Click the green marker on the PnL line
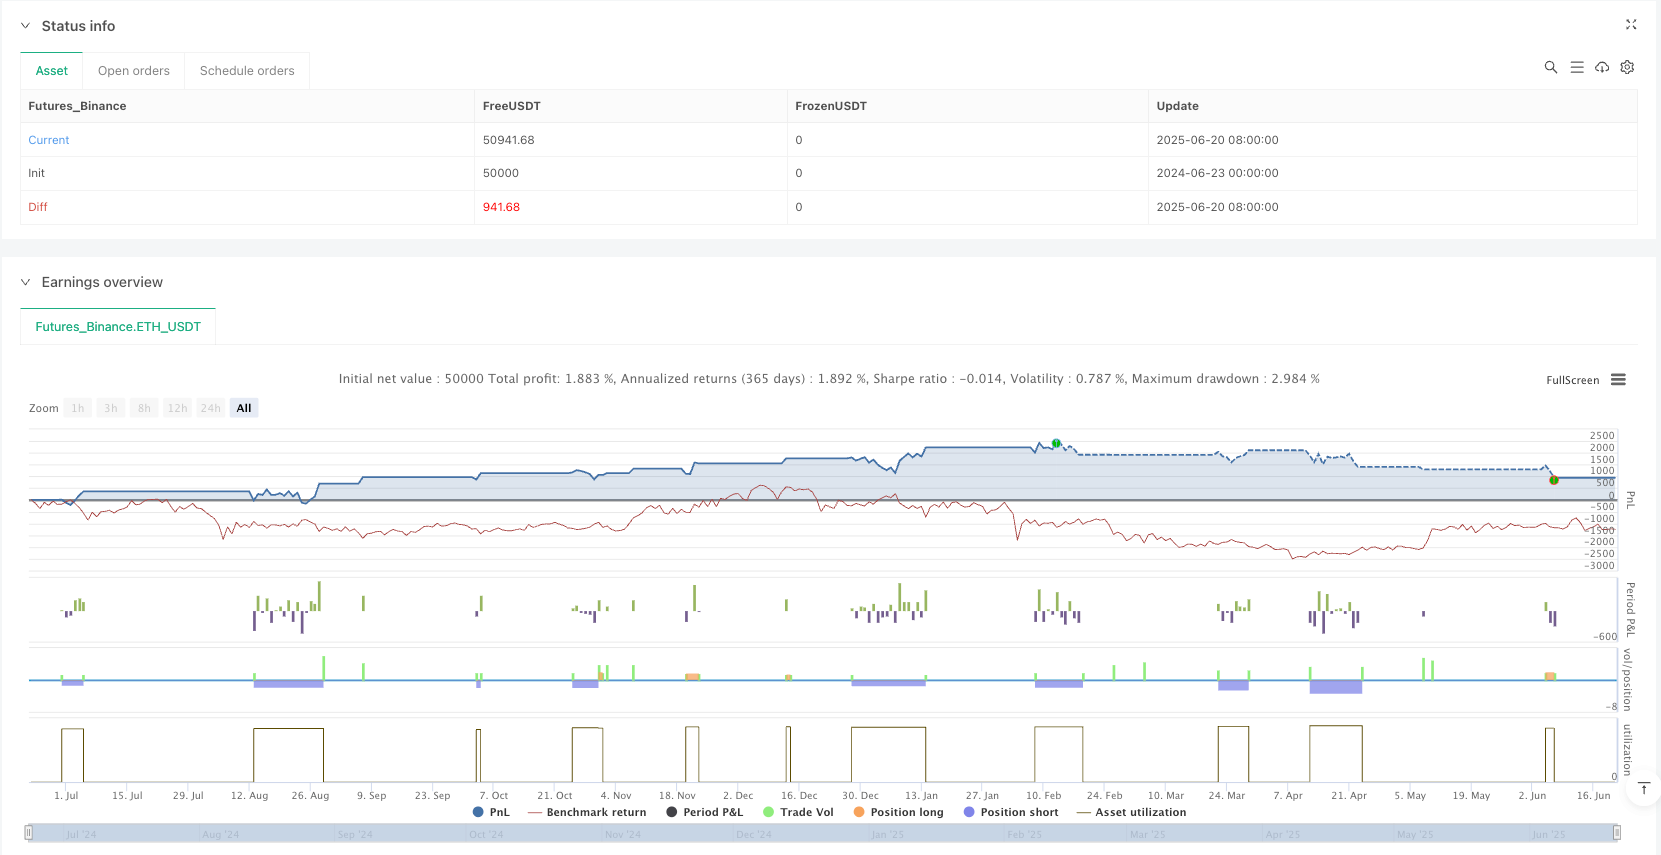This screenshot has height=855, width=1661. coord(1056,443)
